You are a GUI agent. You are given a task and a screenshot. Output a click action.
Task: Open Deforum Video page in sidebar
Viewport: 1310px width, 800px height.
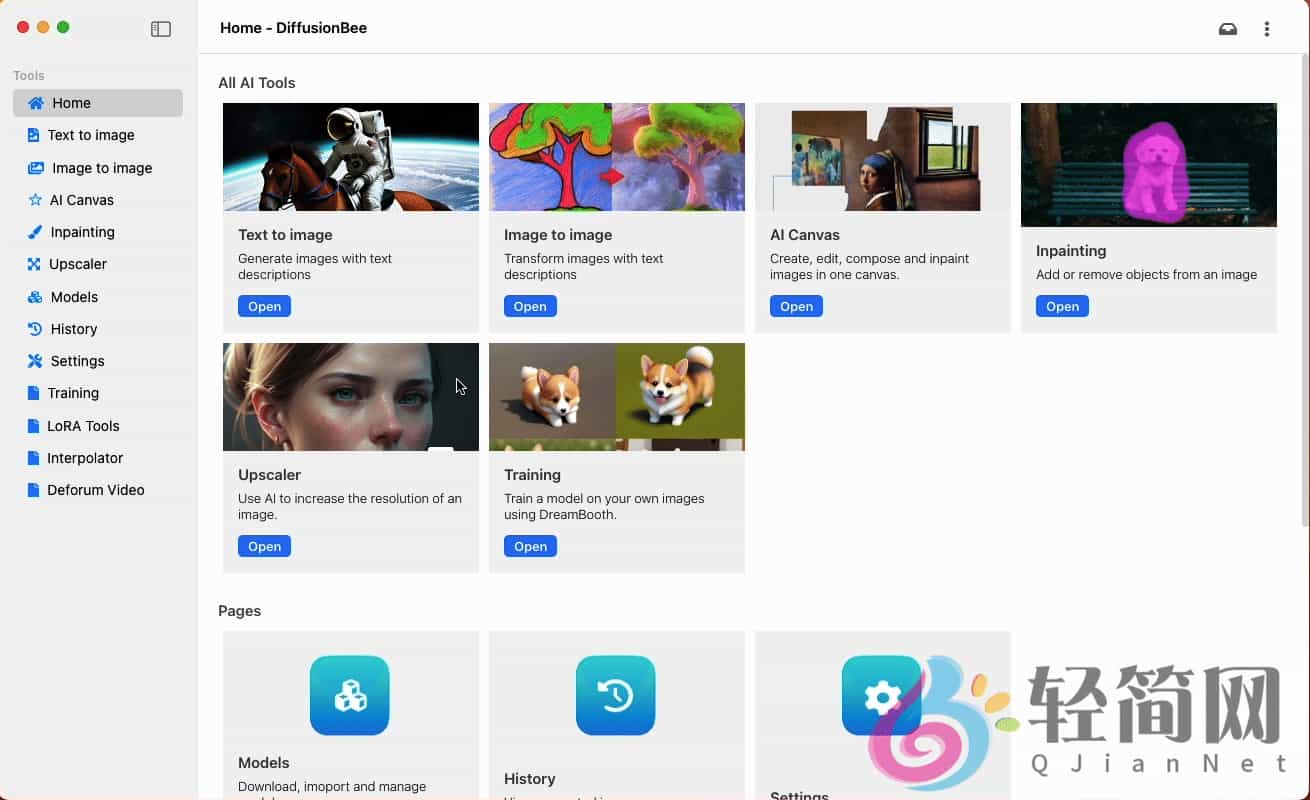(95, 490)
